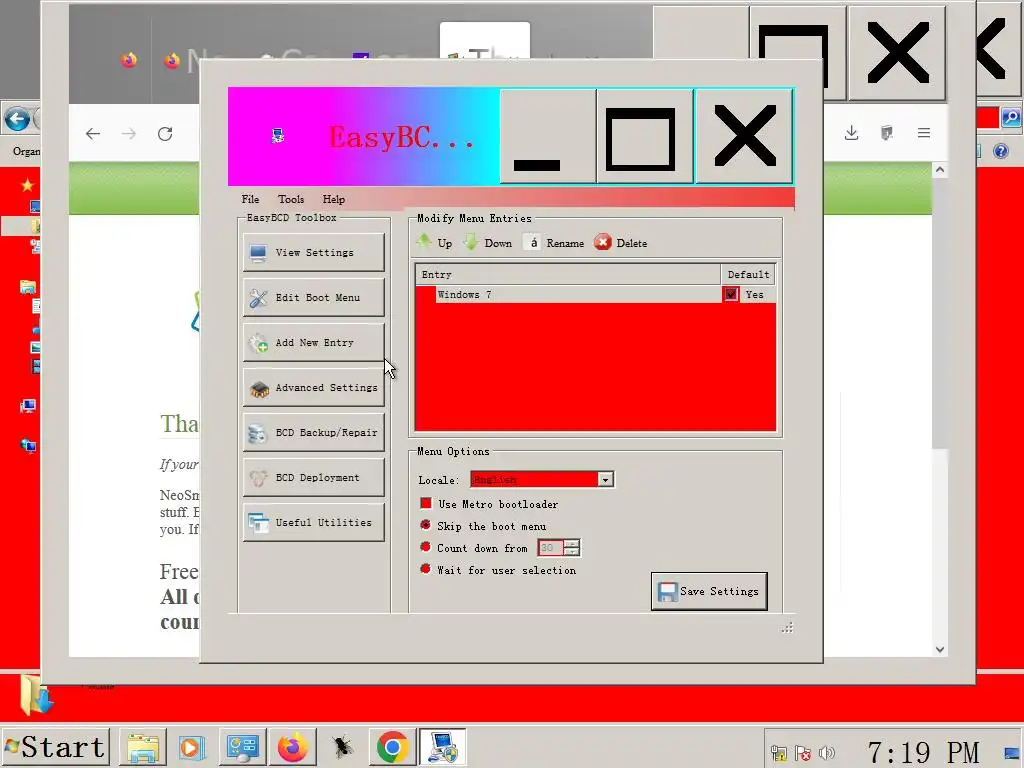Move the boot entry Down
The height and width of the screenshot is (768, 1024).
(x=488, y=242)
